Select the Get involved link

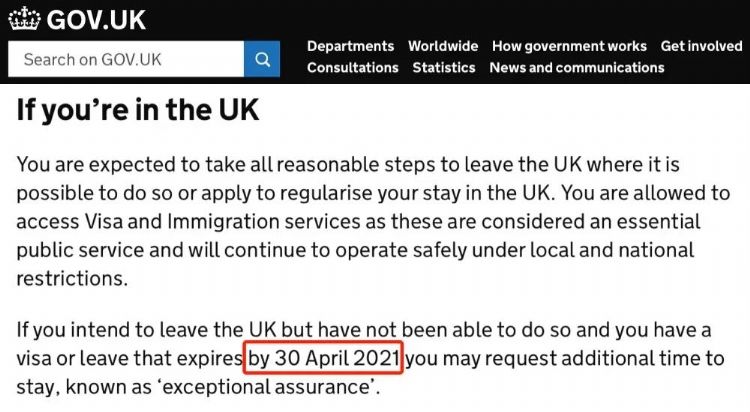(701, 46)
